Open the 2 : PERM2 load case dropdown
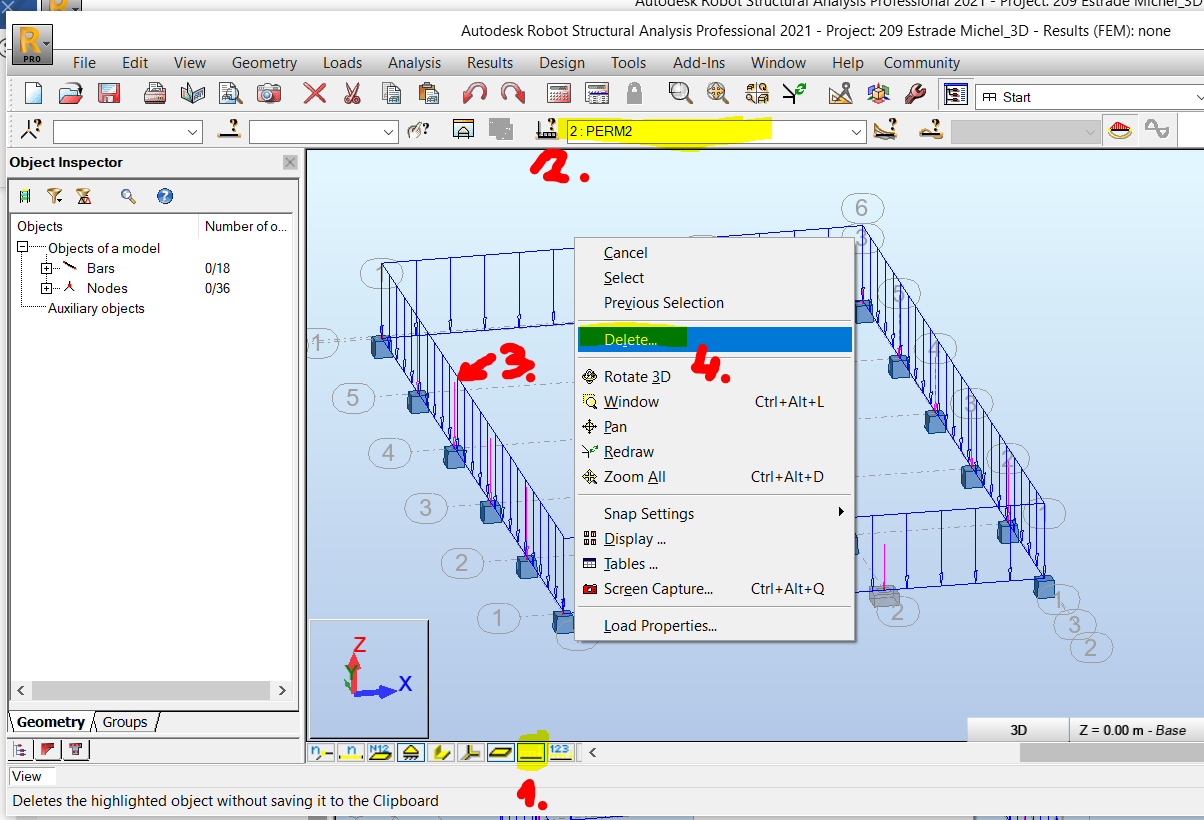1204x820 pixels. tap(856, 132)
